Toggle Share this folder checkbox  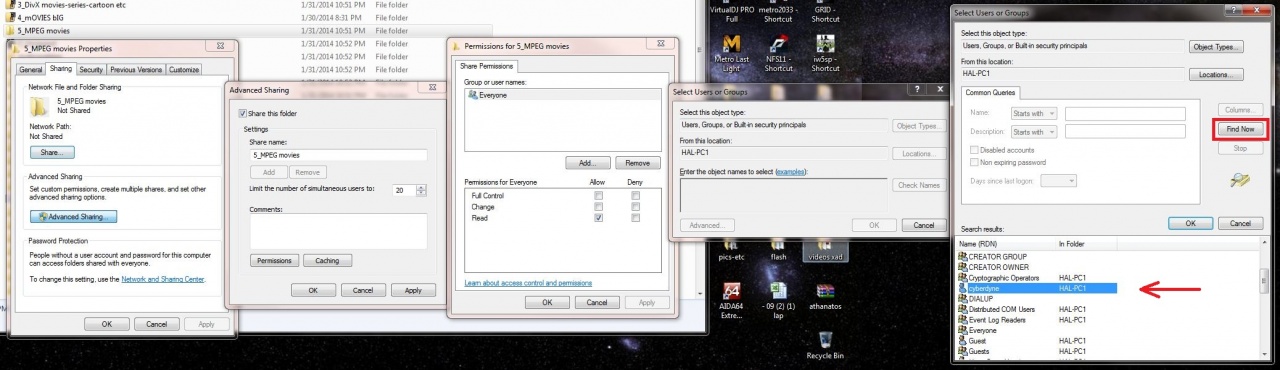243,114
